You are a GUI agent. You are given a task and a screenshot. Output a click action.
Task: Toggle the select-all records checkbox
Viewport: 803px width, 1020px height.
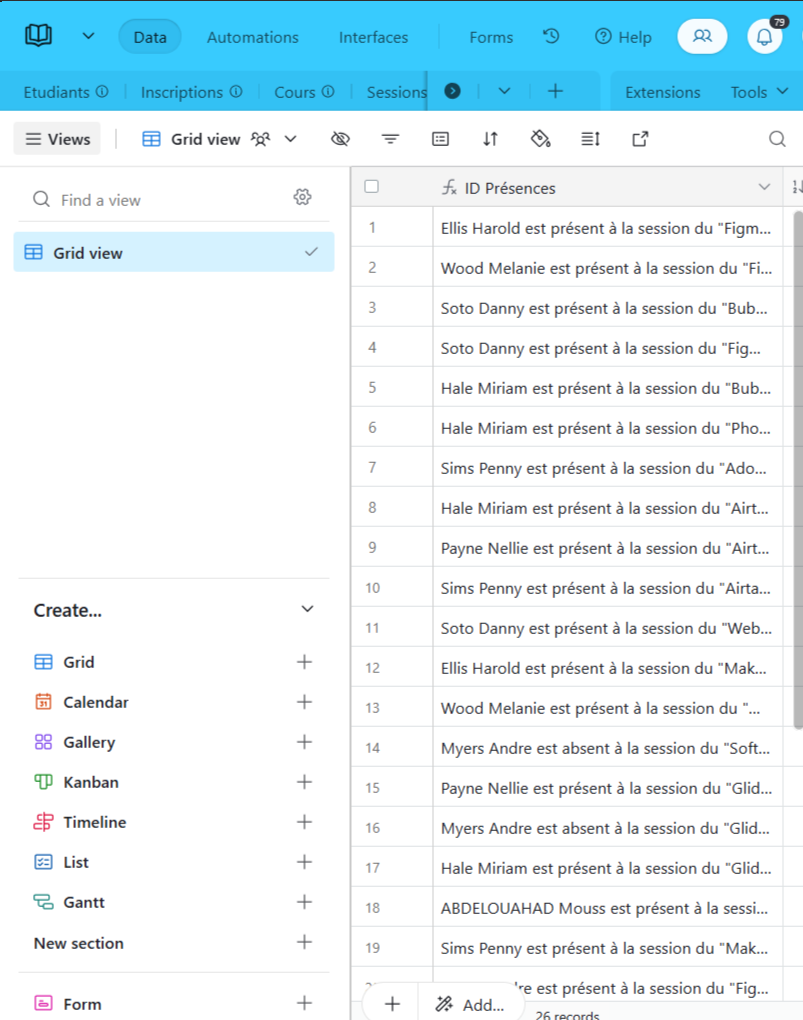coord(372,187)
